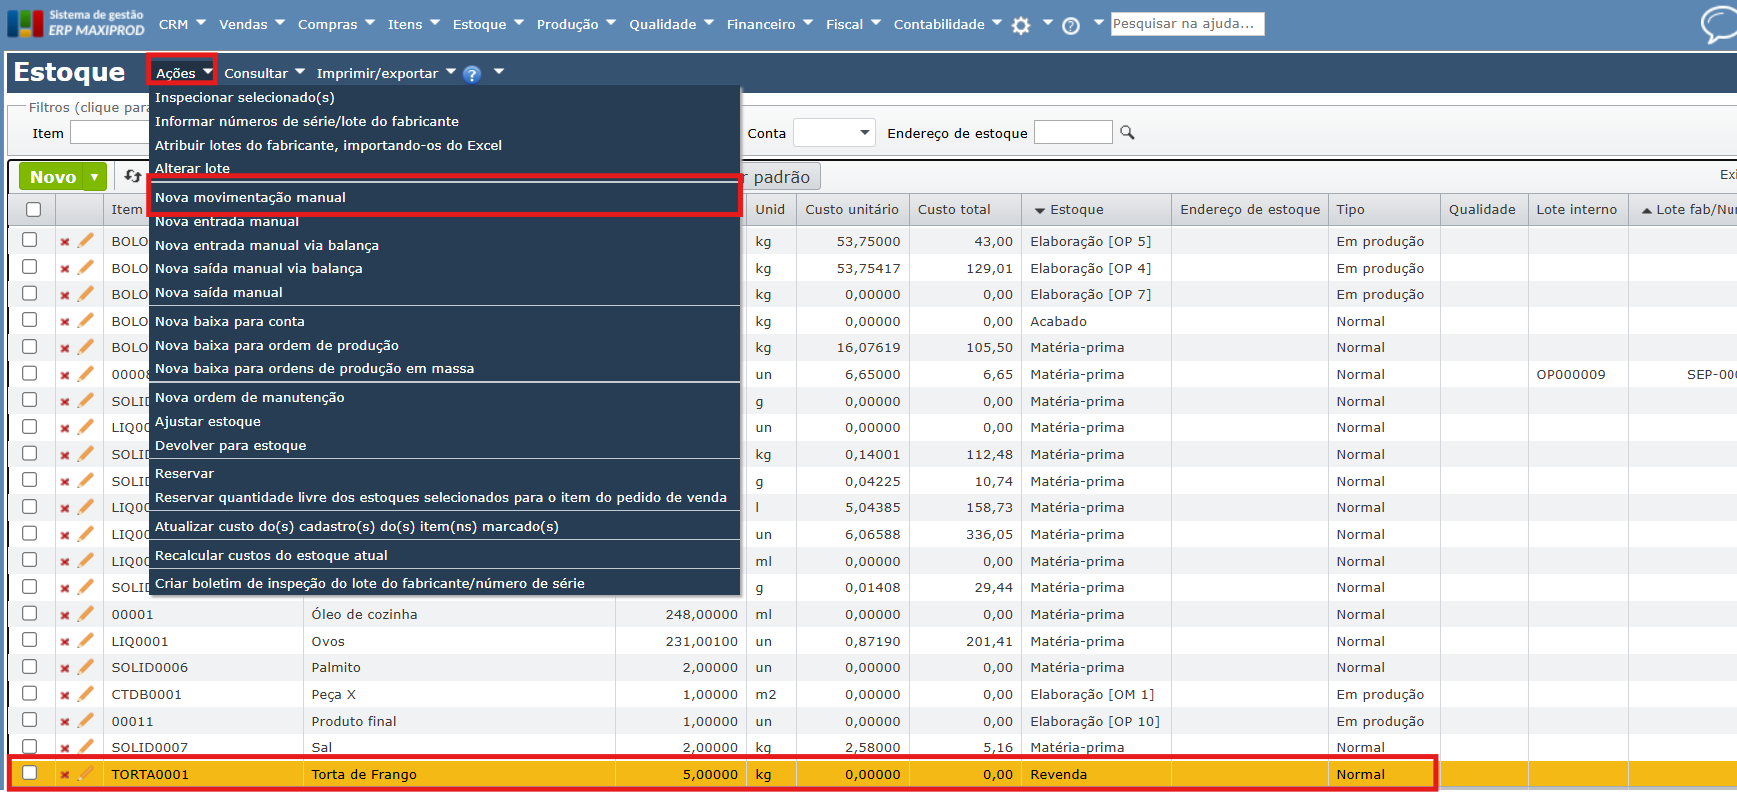Click the refresh icon next to Novo
Viewport: 1737px width, 792px height.
tap(132, 176)
